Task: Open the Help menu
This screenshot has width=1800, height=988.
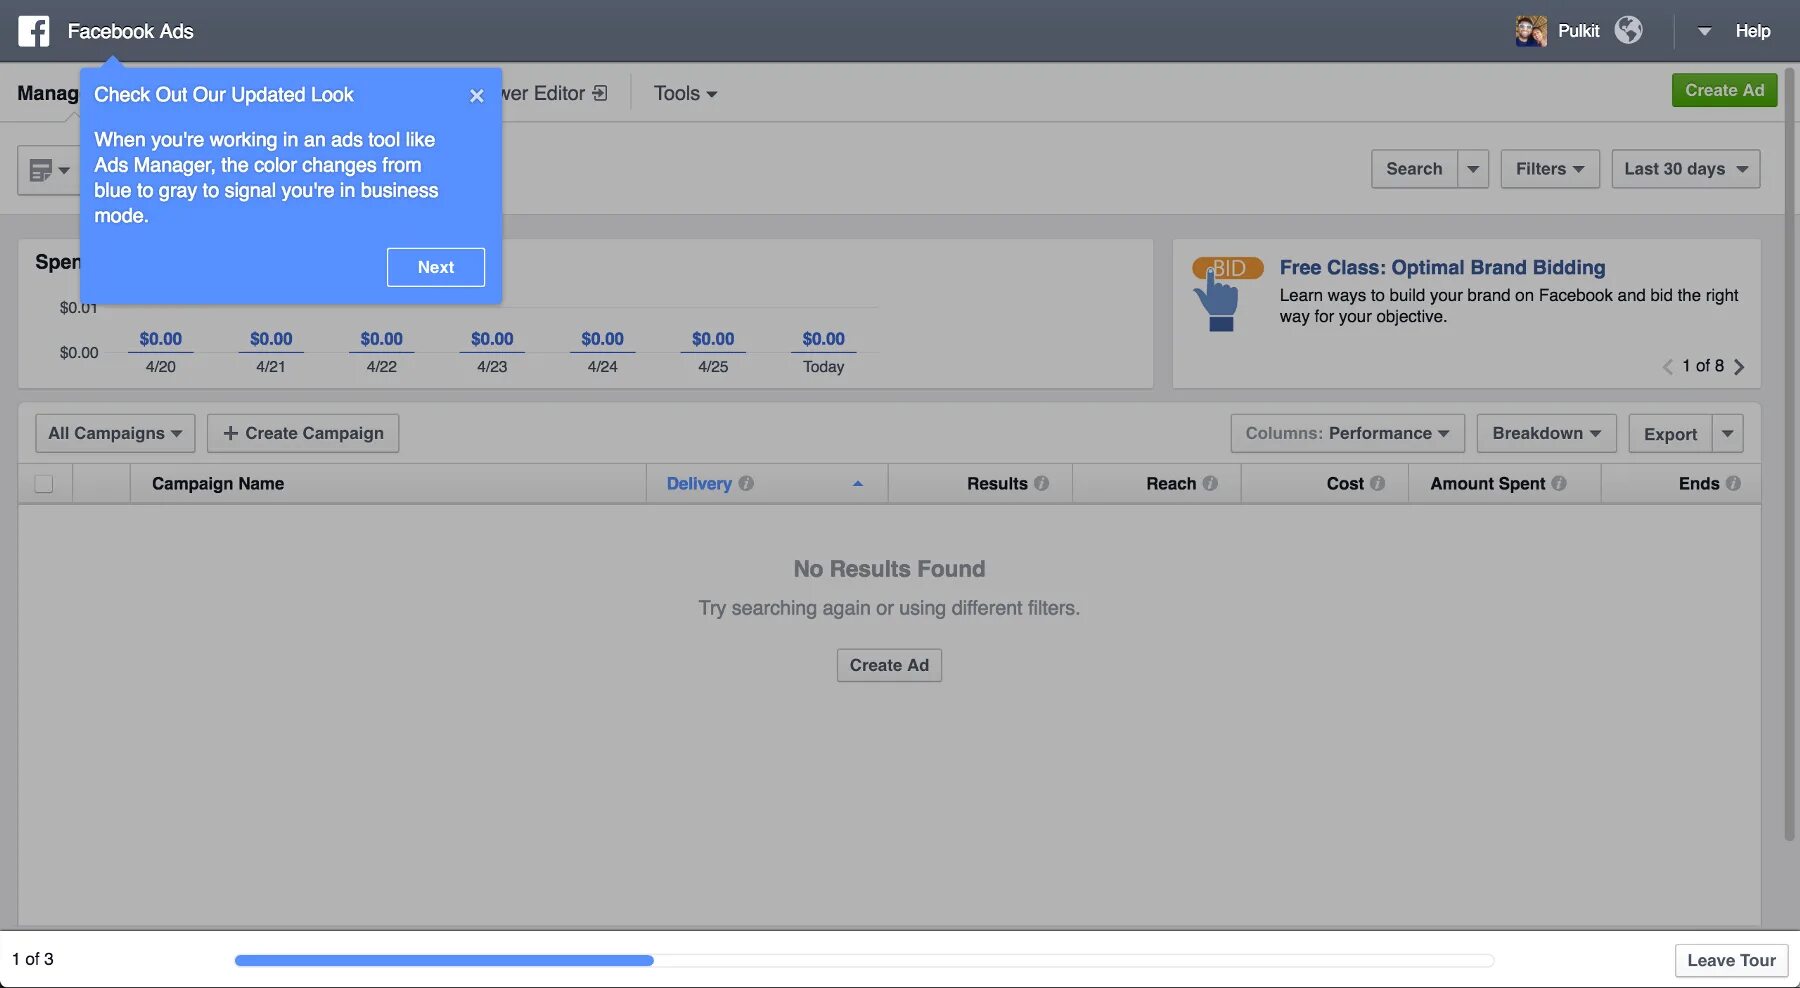Action: pyautogui.click(x=1752, y=31)
